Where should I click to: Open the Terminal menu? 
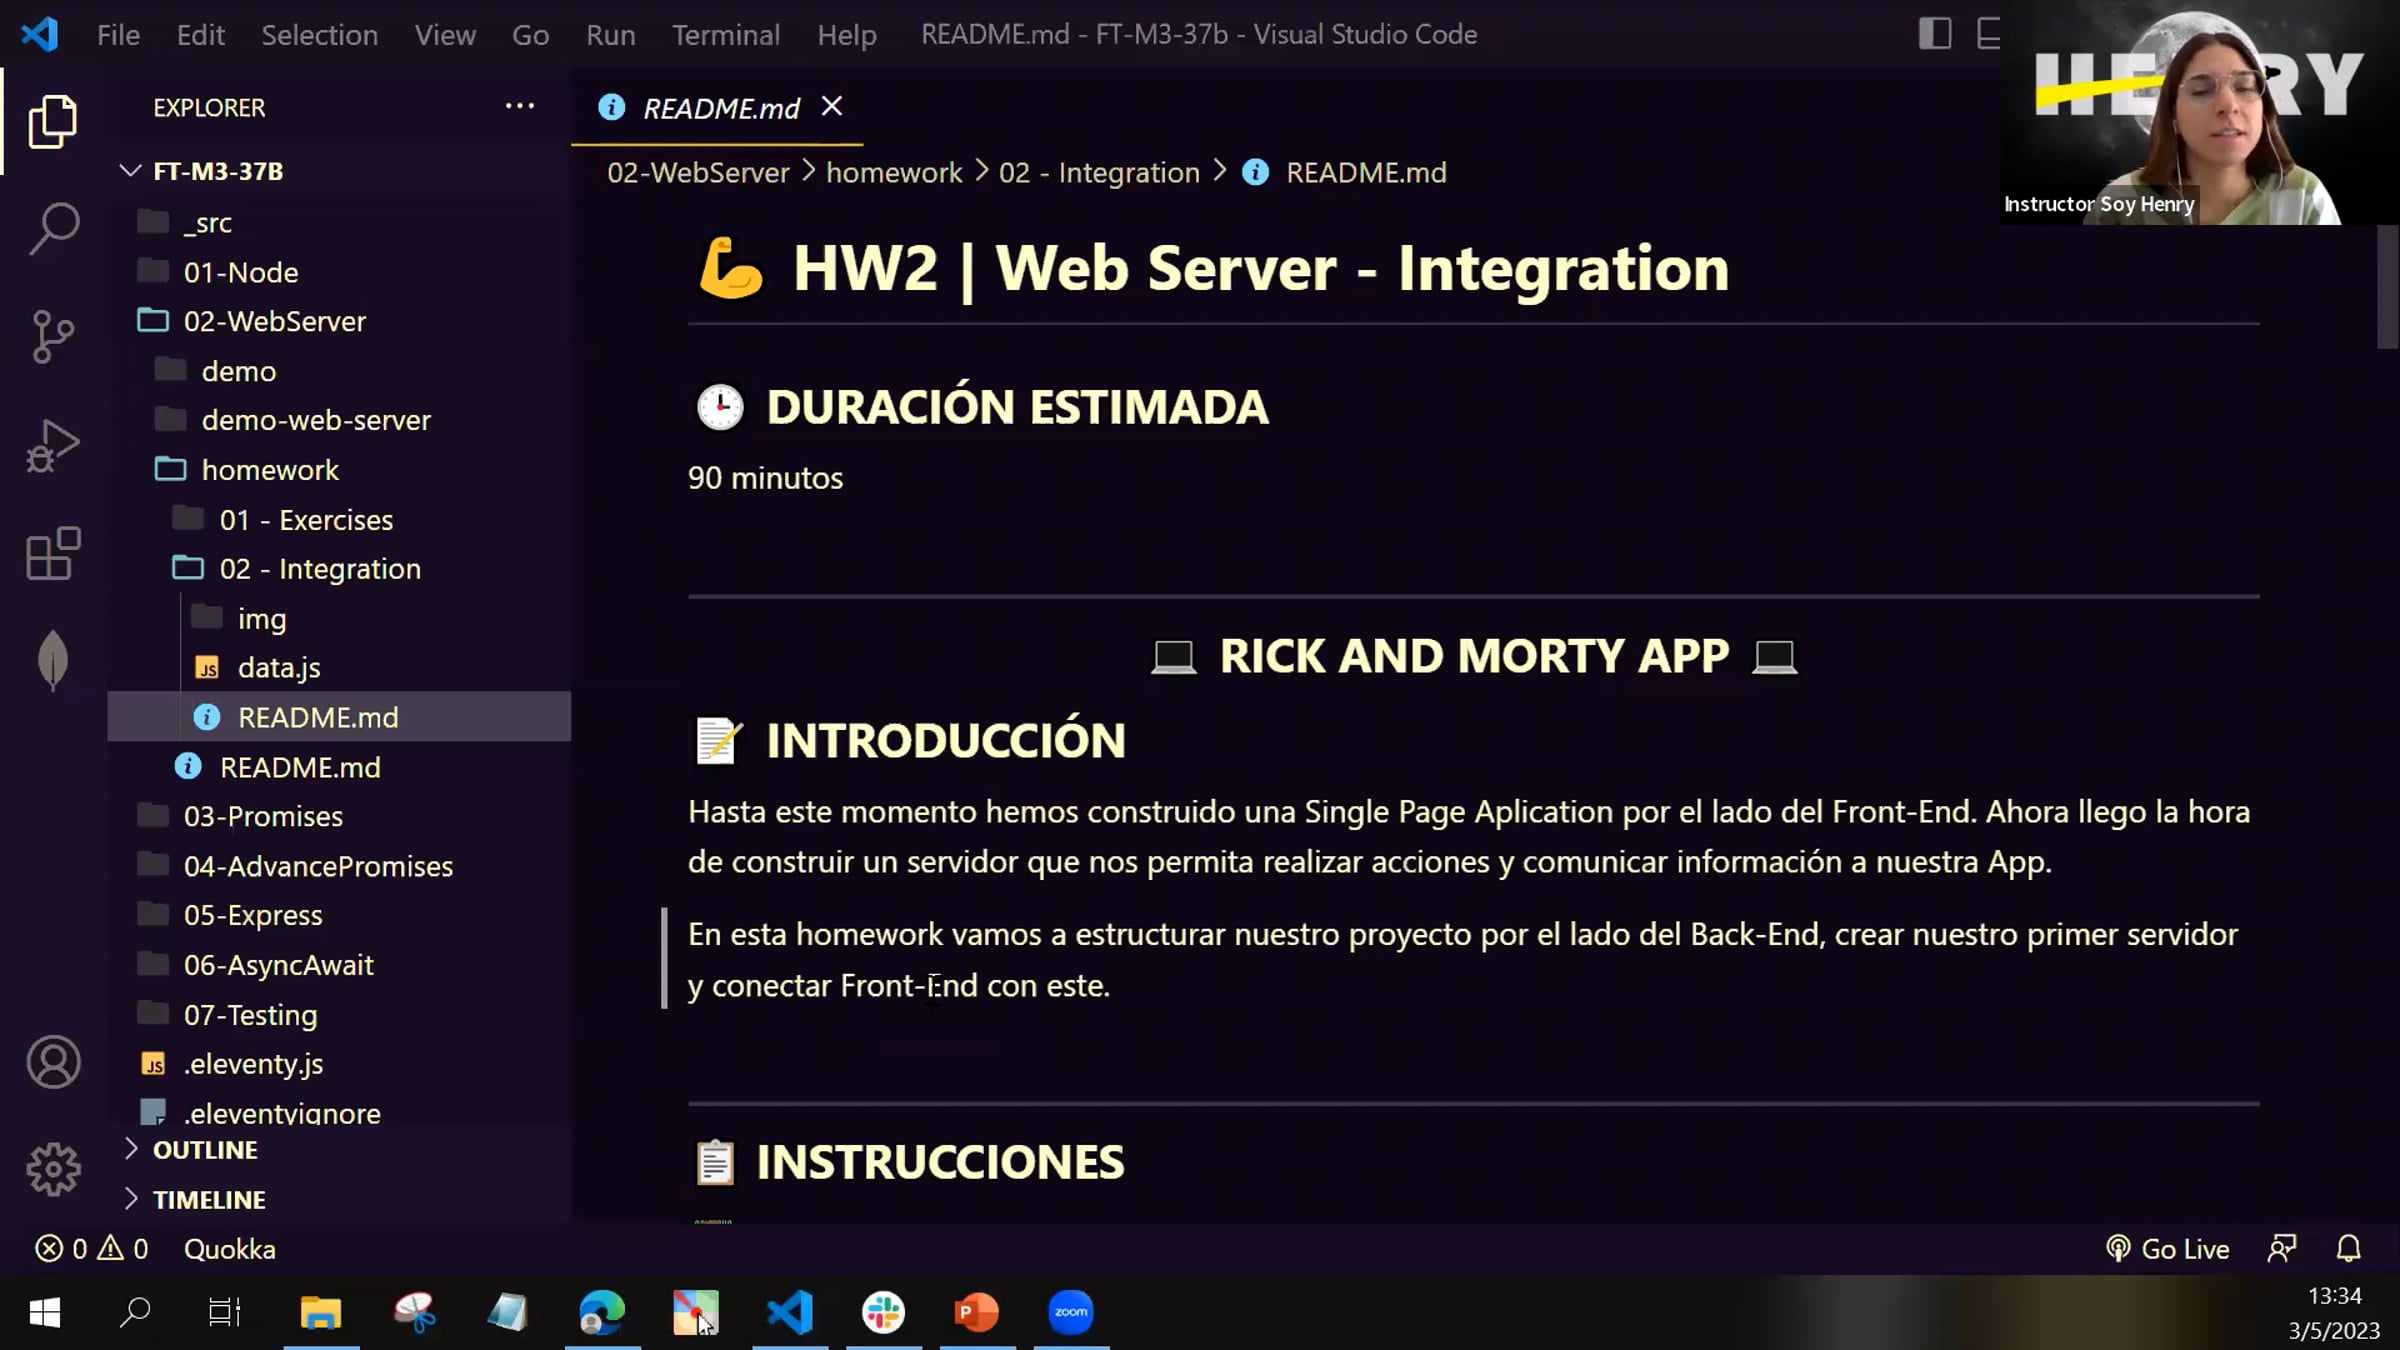[x=725, y=35]
